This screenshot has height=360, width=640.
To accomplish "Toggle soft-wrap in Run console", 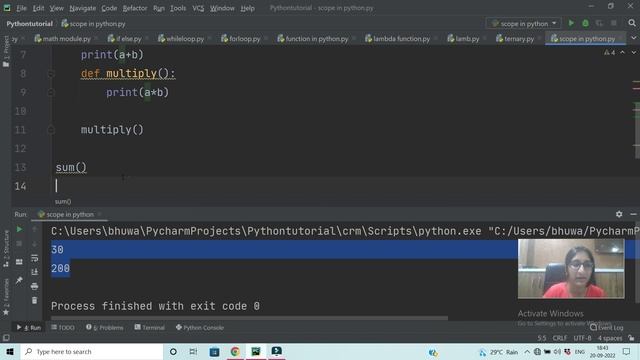I will pyautogui.click(x=34, y=258).
